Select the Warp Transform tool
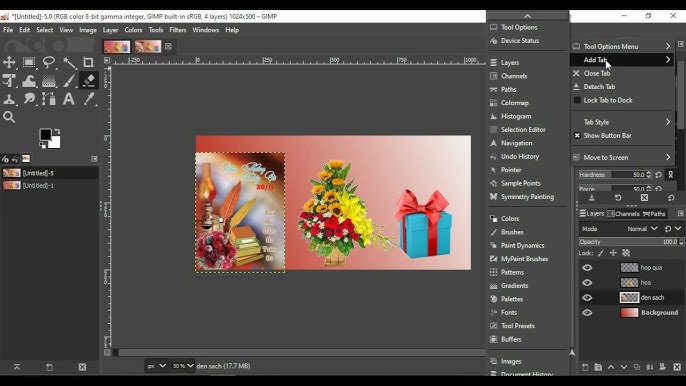686x386 pixels. pos(29,81)
